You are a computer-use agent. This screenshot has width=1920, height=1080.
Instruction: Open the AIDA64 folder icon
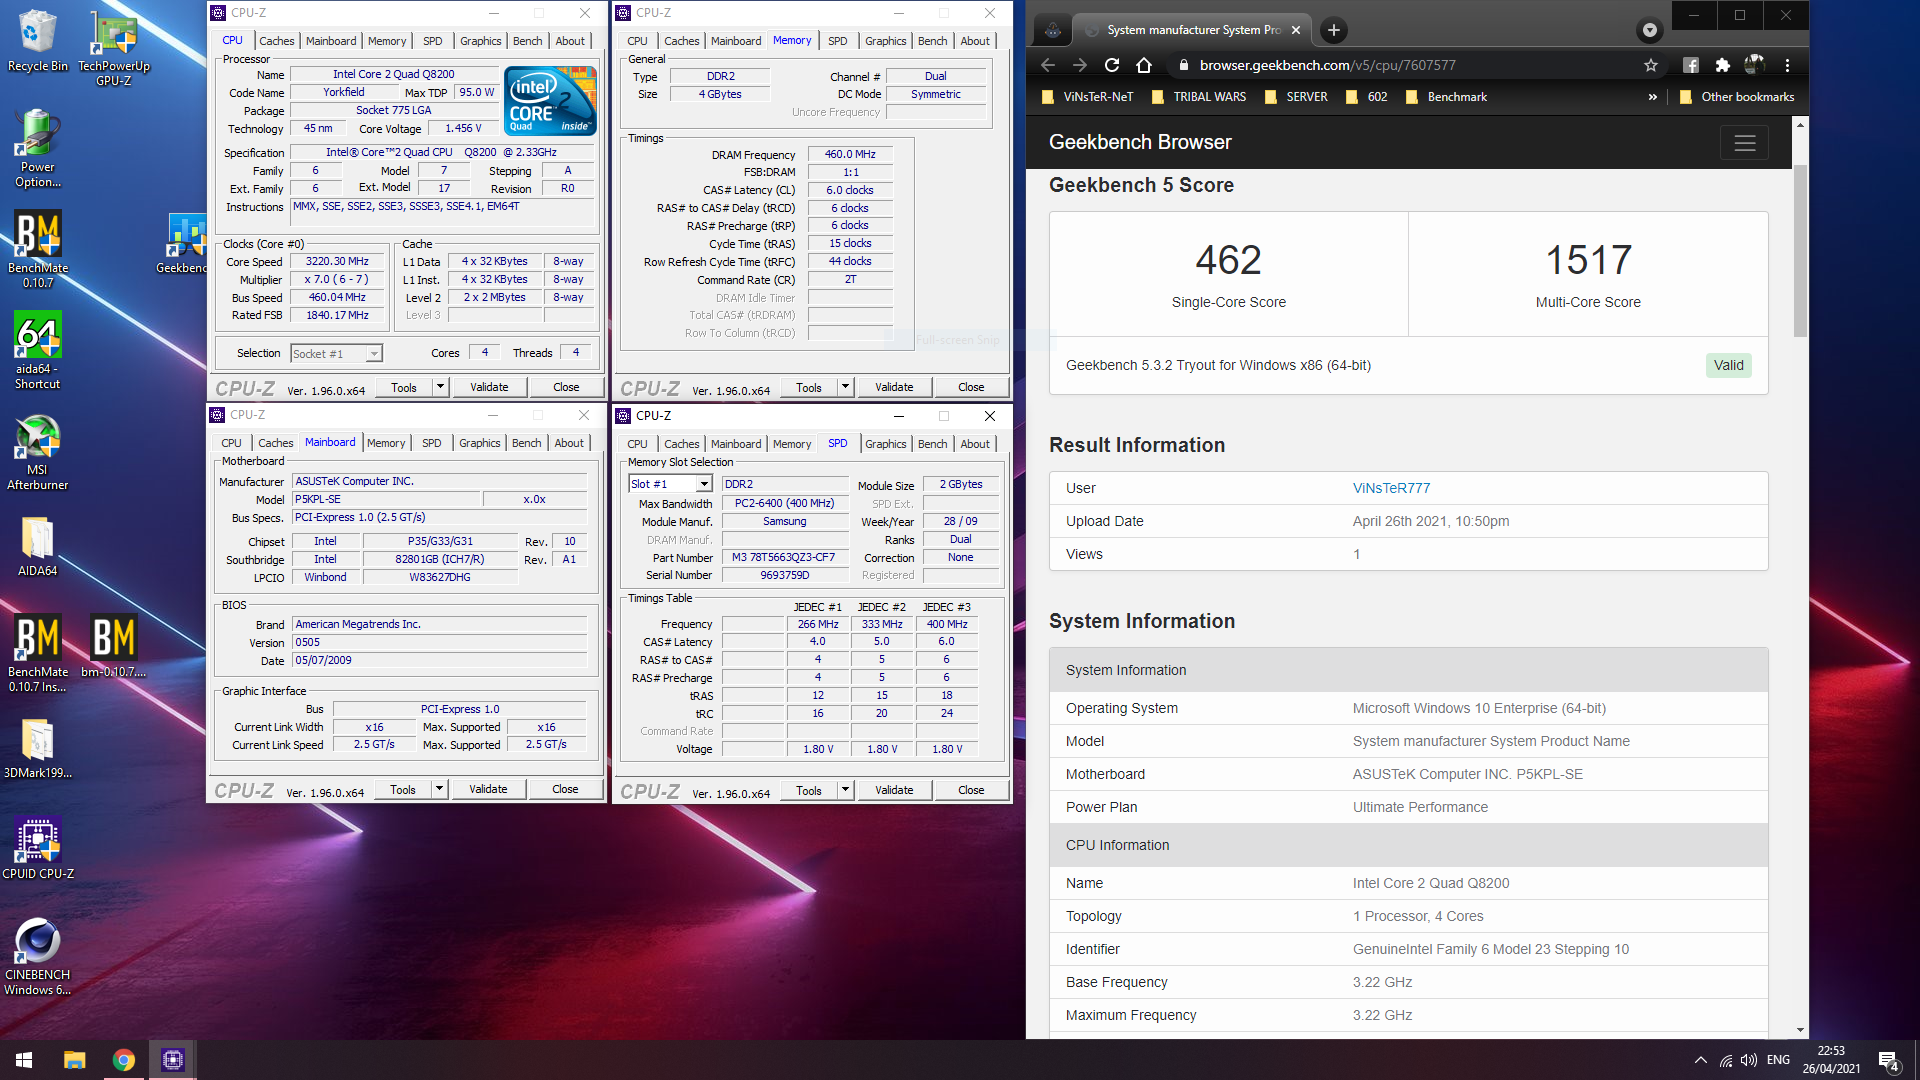click(x=37, y=546)
